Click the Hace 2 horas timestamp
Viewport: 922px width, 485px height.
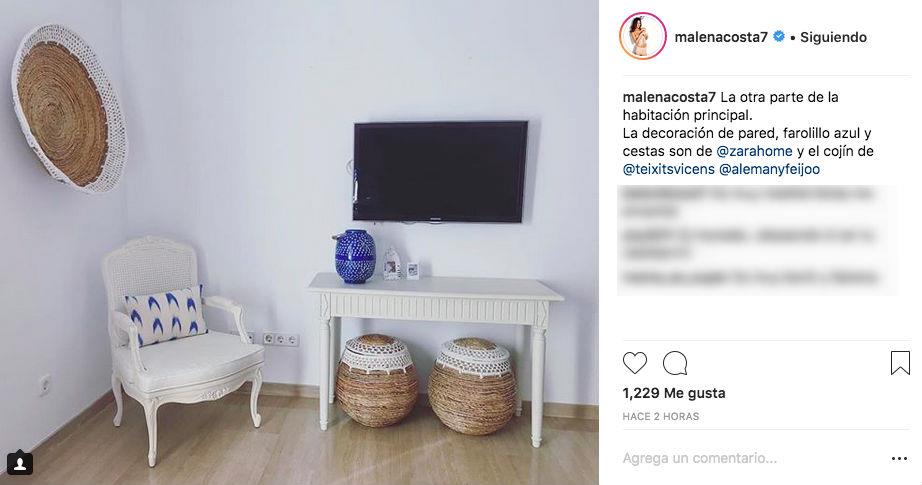click(661, 416)
